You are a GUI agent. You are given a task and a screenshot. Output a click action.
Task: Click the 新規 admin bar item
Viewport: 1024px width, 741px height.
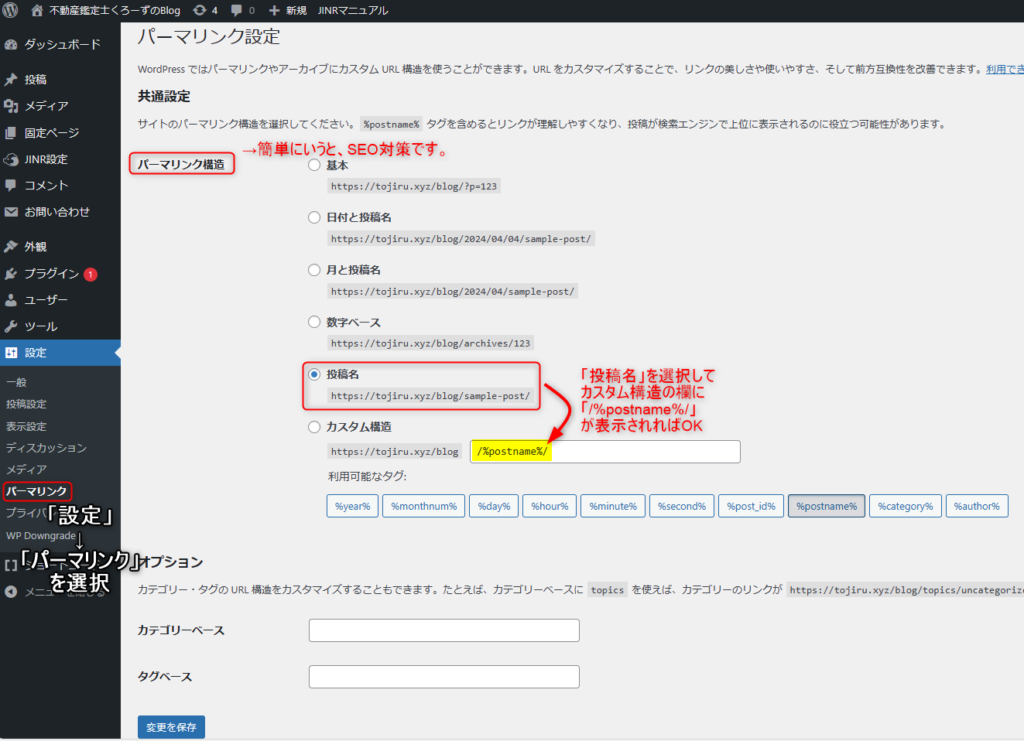(x=296, y=10)
